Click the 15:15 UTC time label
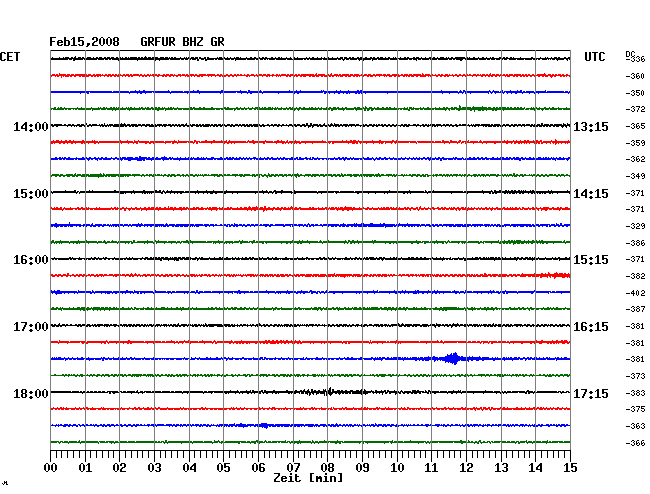Viewport: 650px width, 494px height. pos(591,260)
